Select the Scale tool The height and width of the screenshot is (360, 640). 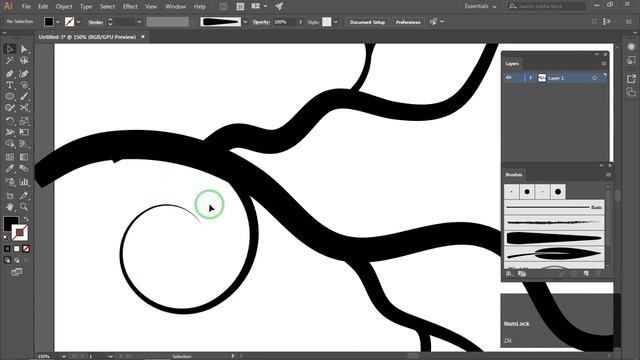coord(24,121)
